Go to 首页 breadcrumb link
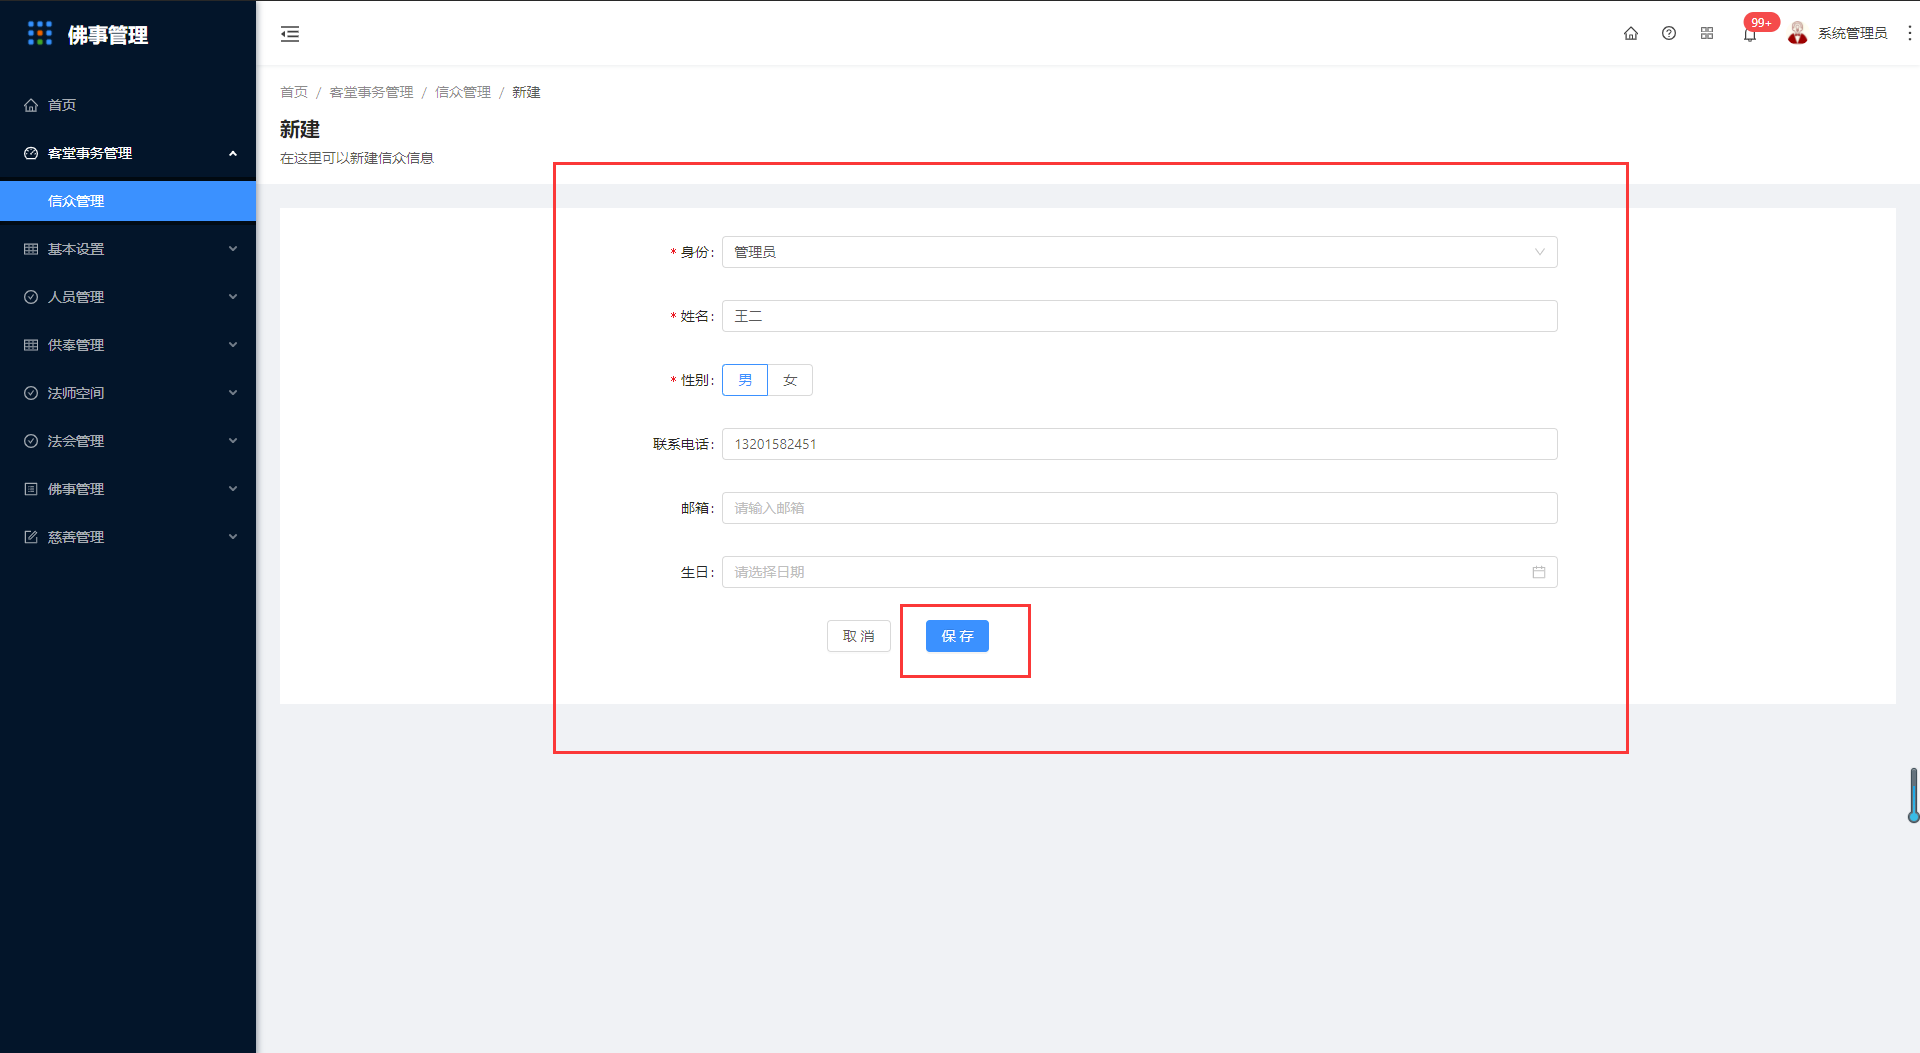 click(x=294, y=92)
